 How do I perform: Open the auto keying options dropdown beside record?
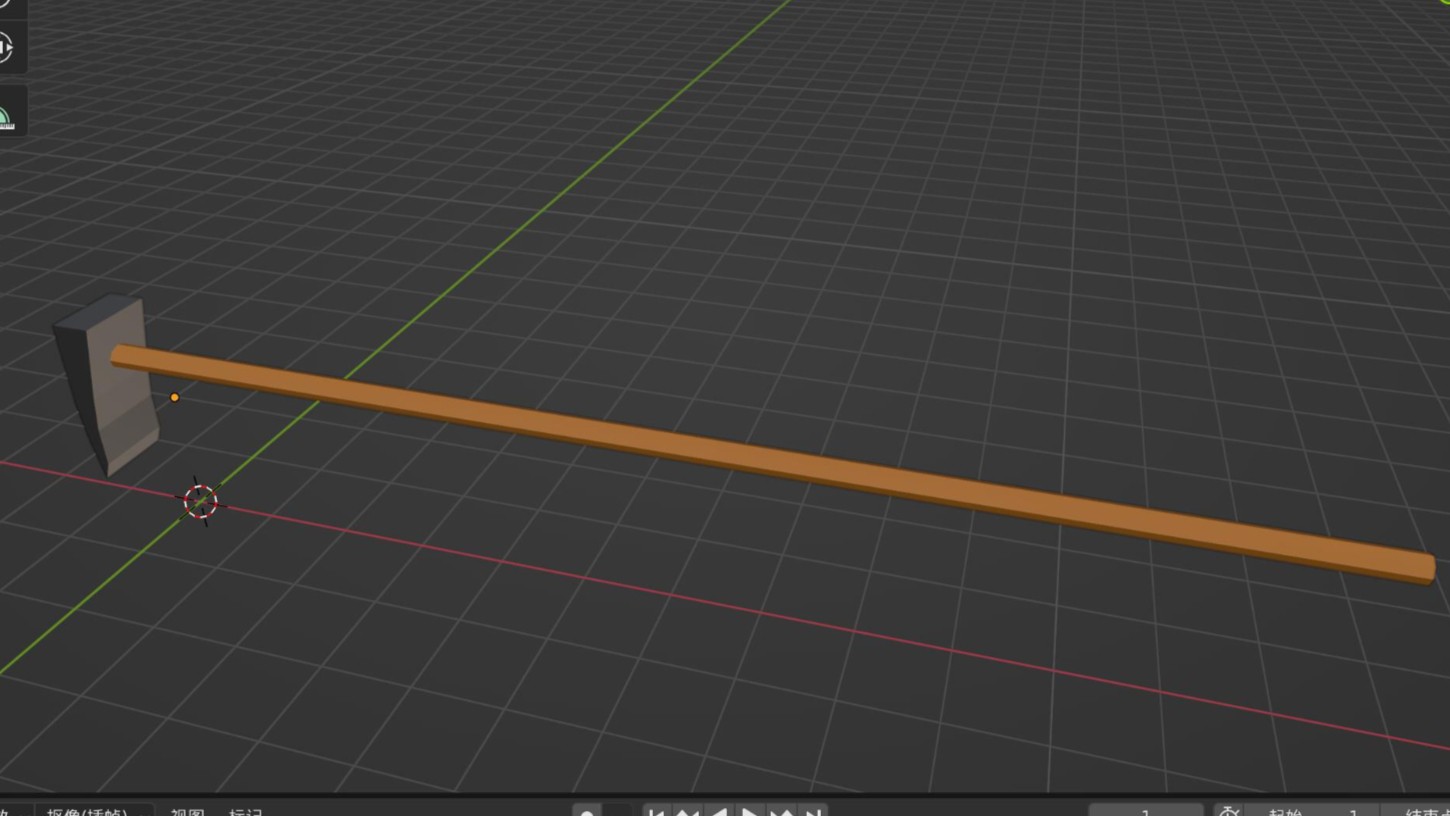pos(618,811)
